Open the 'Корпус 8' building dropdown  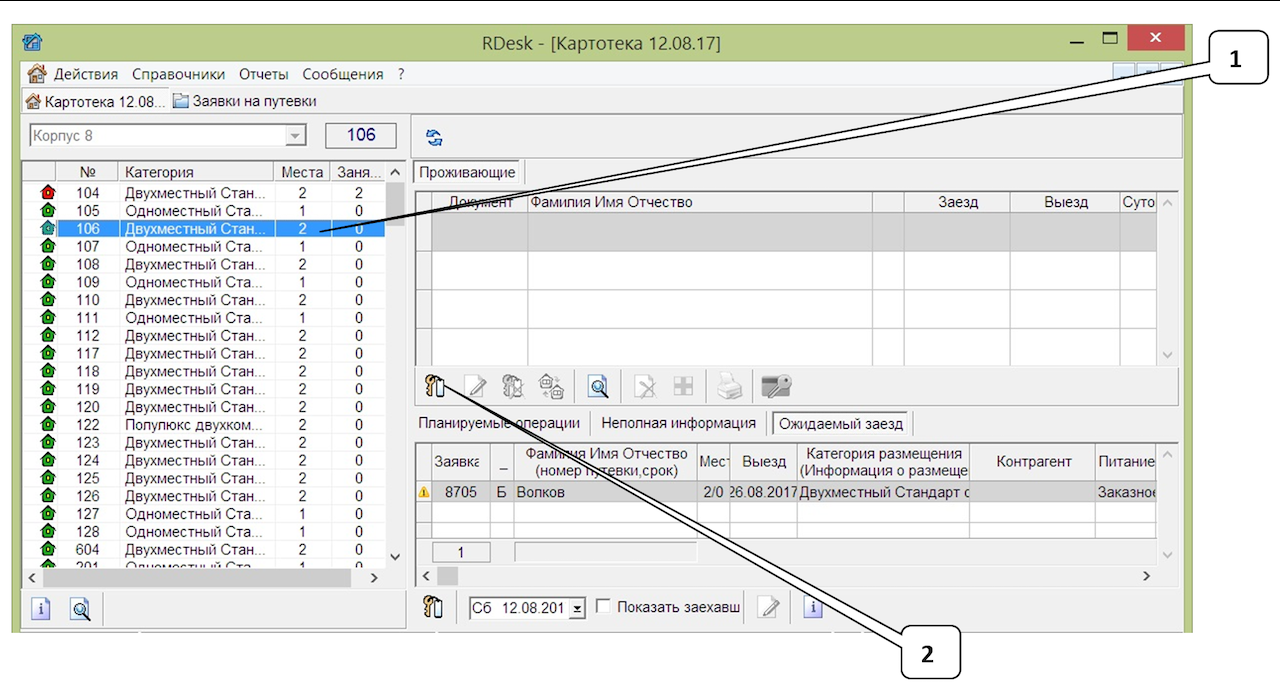295,136
